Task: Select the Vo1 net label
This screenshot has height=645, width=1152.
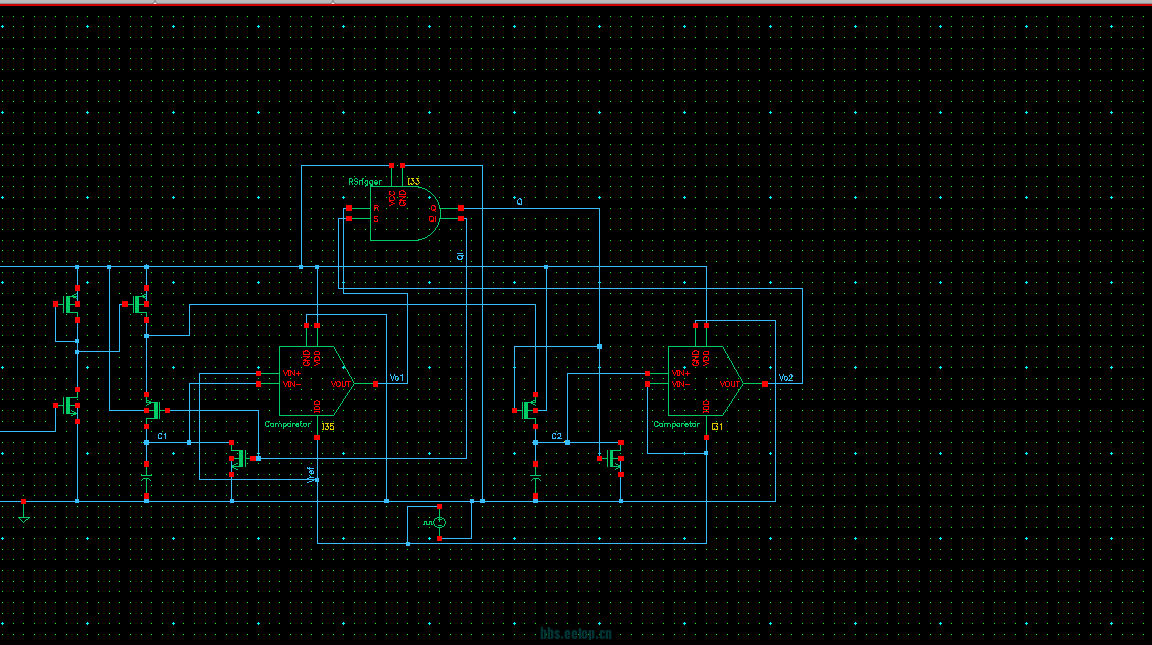Action: click(x=397, y=378)
